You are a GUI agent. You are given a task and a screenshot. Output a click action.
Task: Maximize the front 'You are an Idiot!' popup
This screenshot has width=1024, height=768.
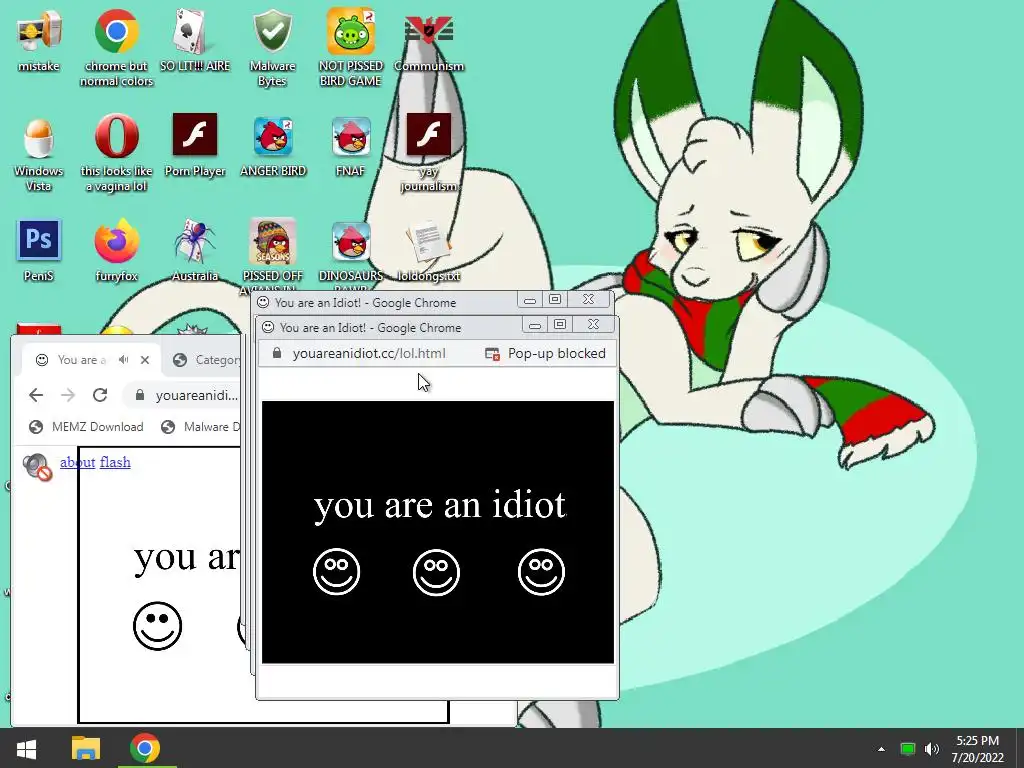(x=560, y=324)
